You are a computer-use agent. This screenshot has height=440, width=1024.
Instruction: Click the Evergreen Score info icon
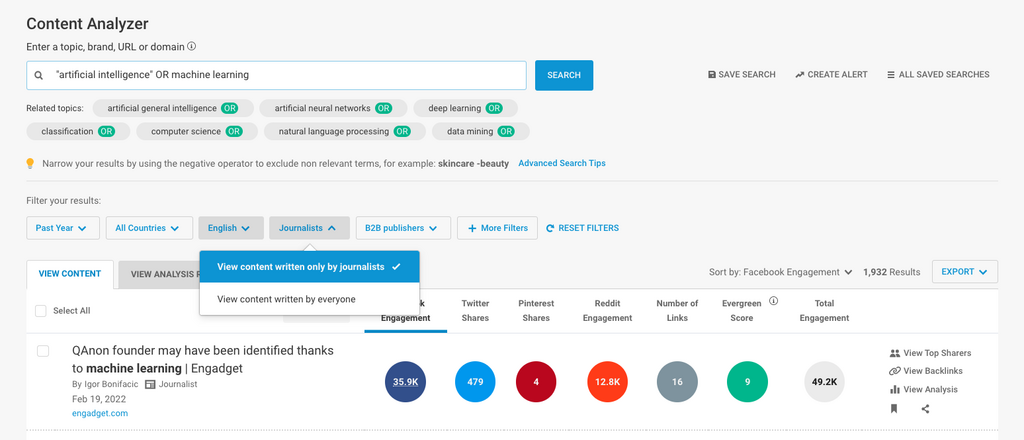pos(774,301)
